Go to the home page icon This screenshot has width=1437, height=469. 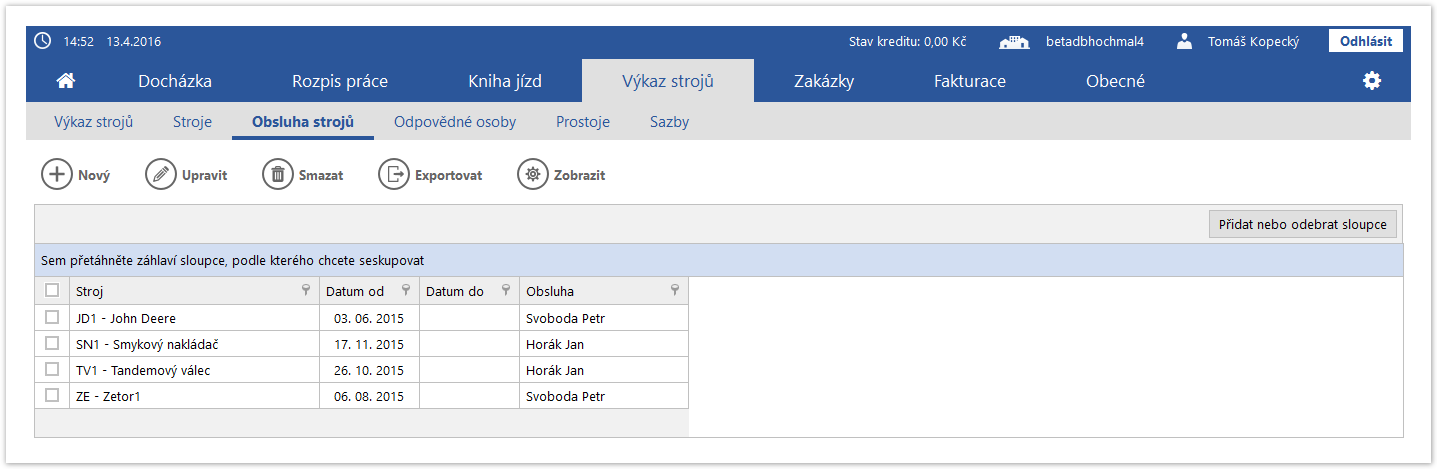67,81
